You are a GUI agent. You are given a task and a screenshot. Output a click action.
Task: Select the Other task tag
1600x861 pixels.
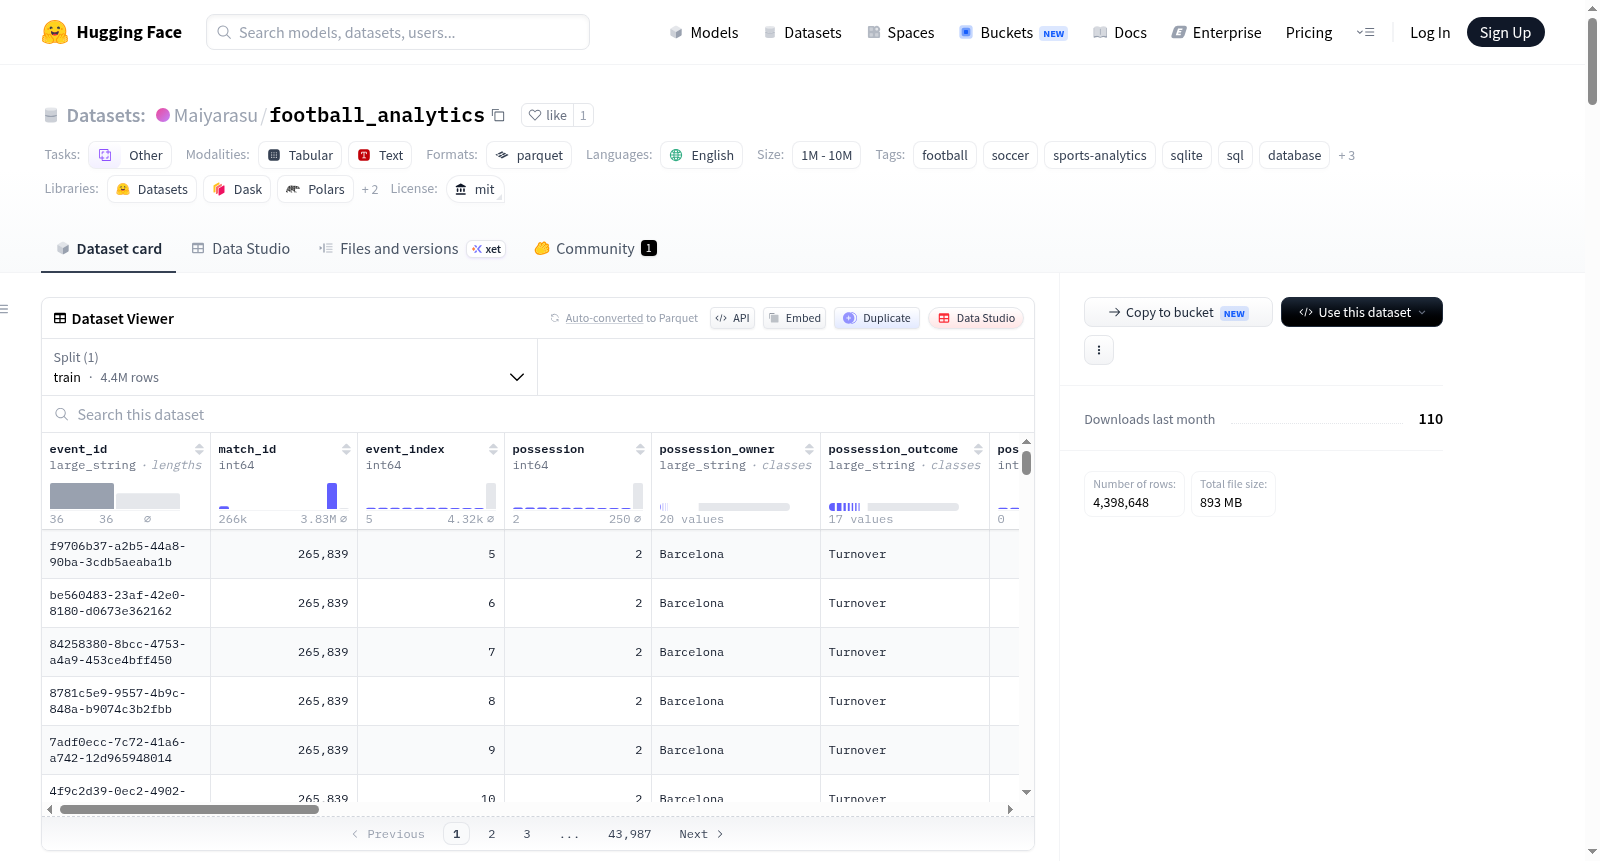[130, 155]
